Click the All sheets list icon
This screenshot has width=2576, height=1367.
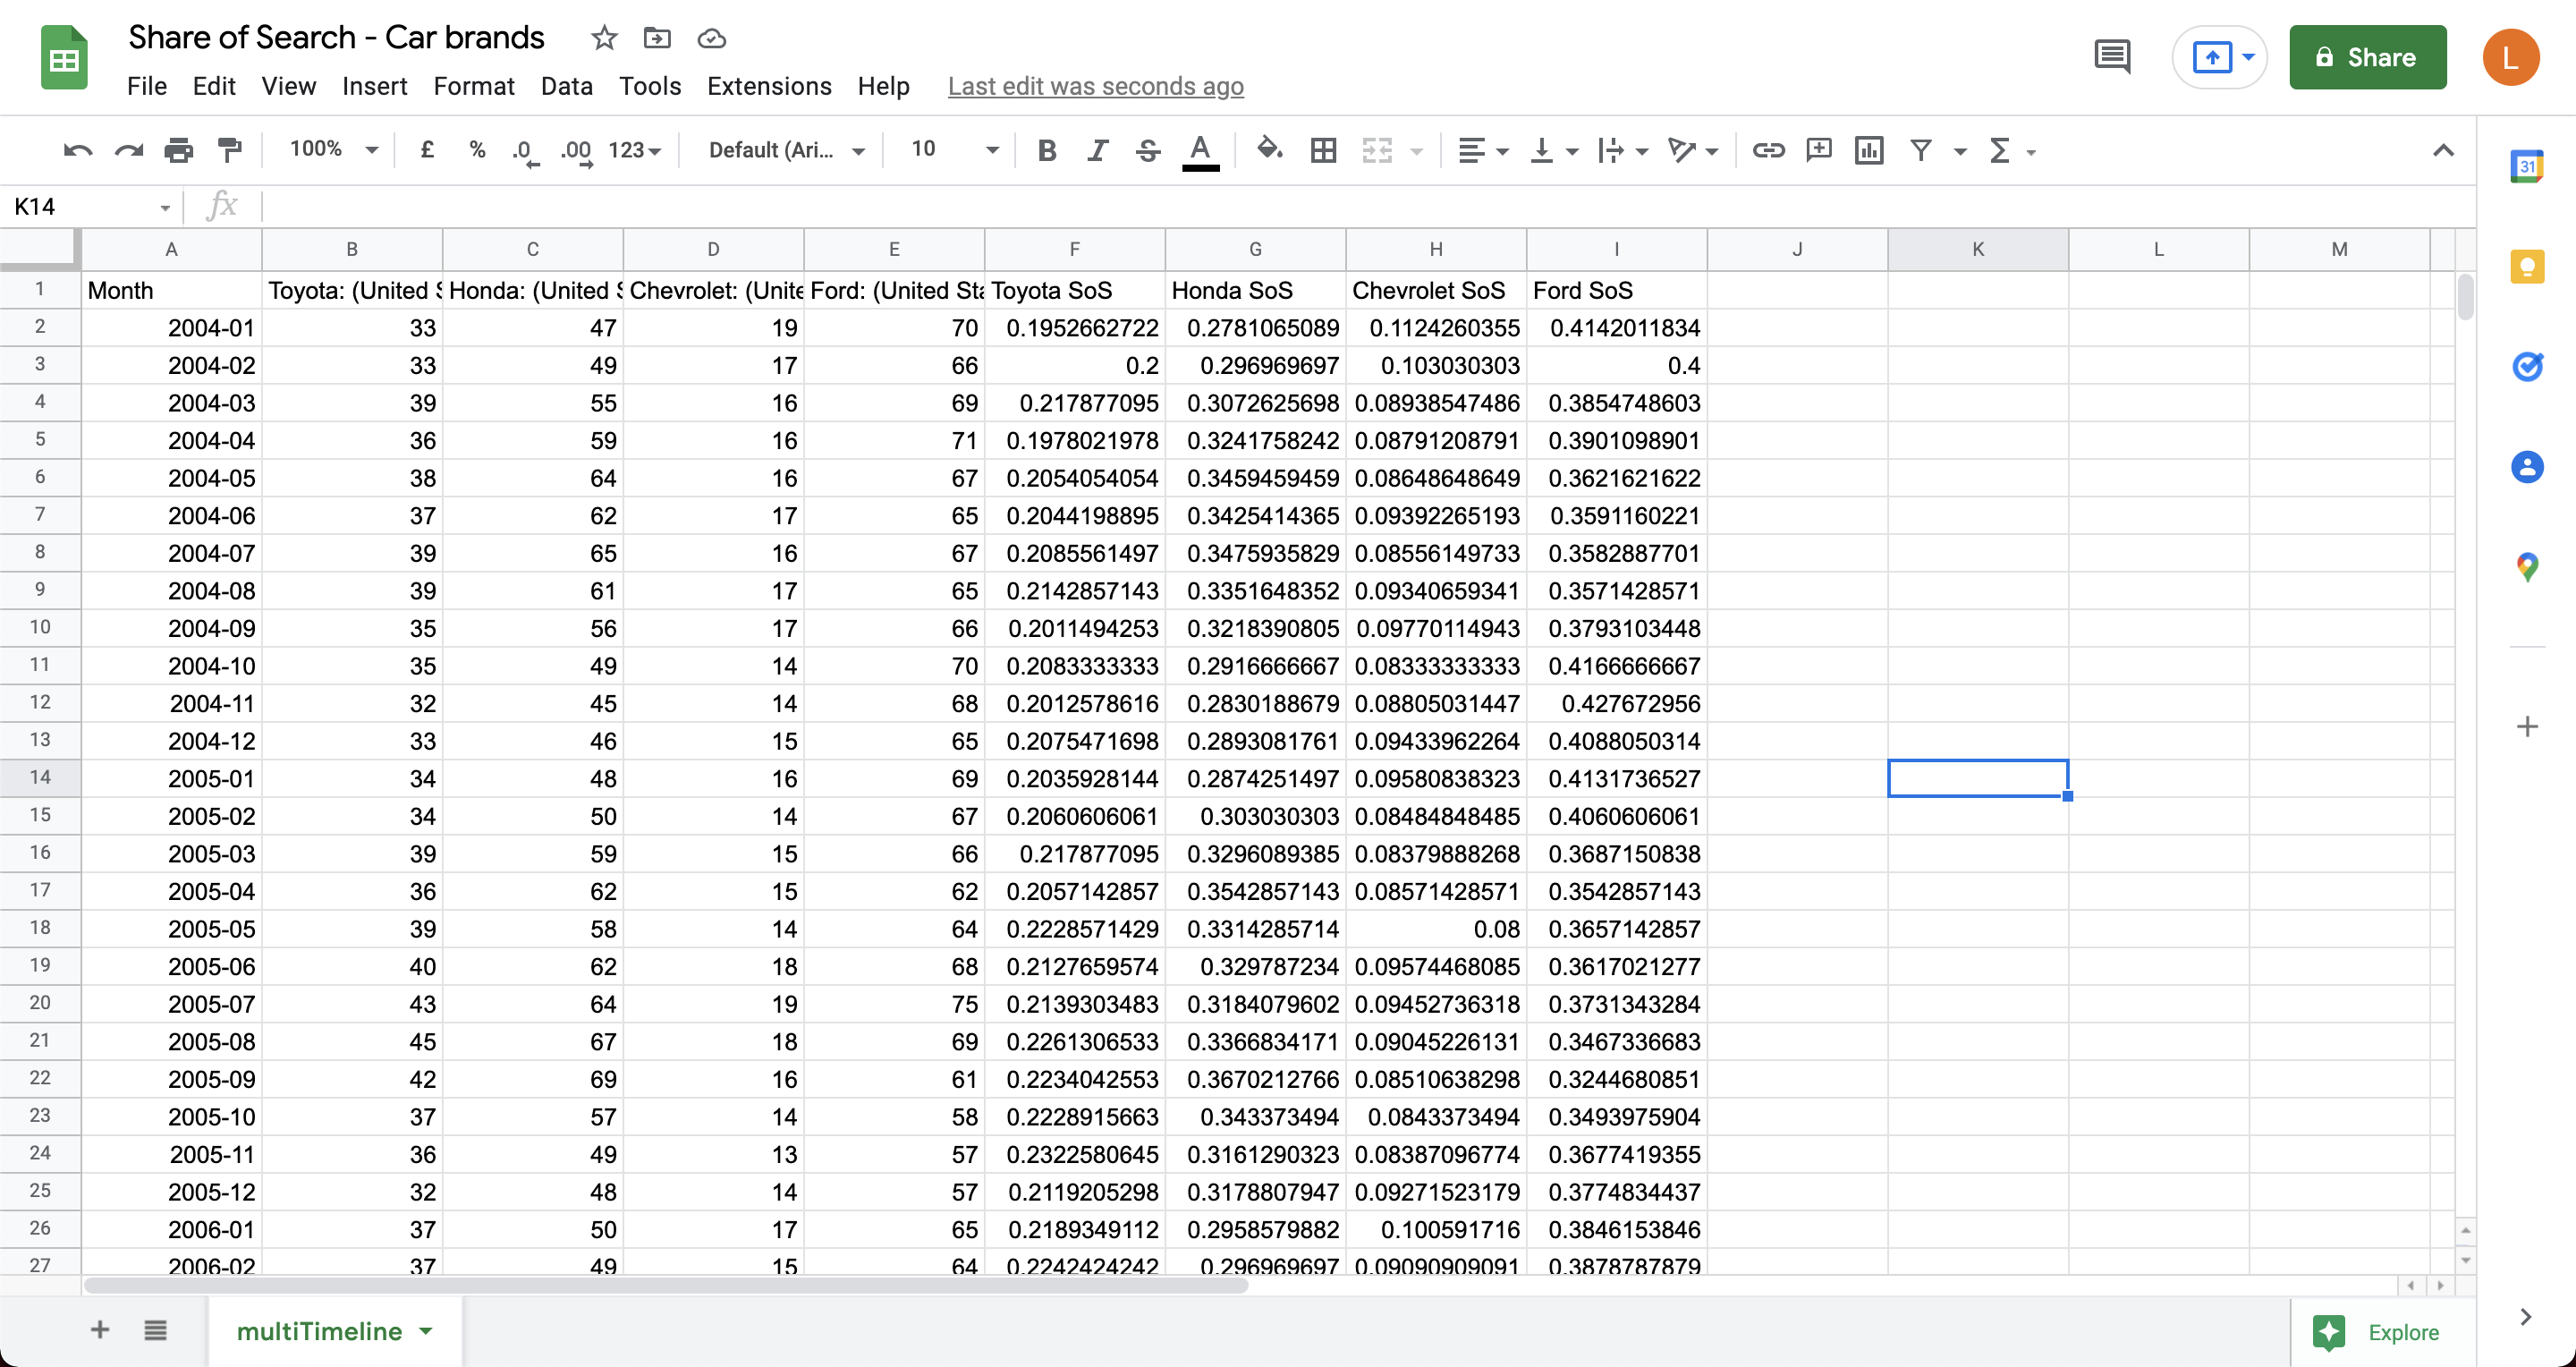155,1330
